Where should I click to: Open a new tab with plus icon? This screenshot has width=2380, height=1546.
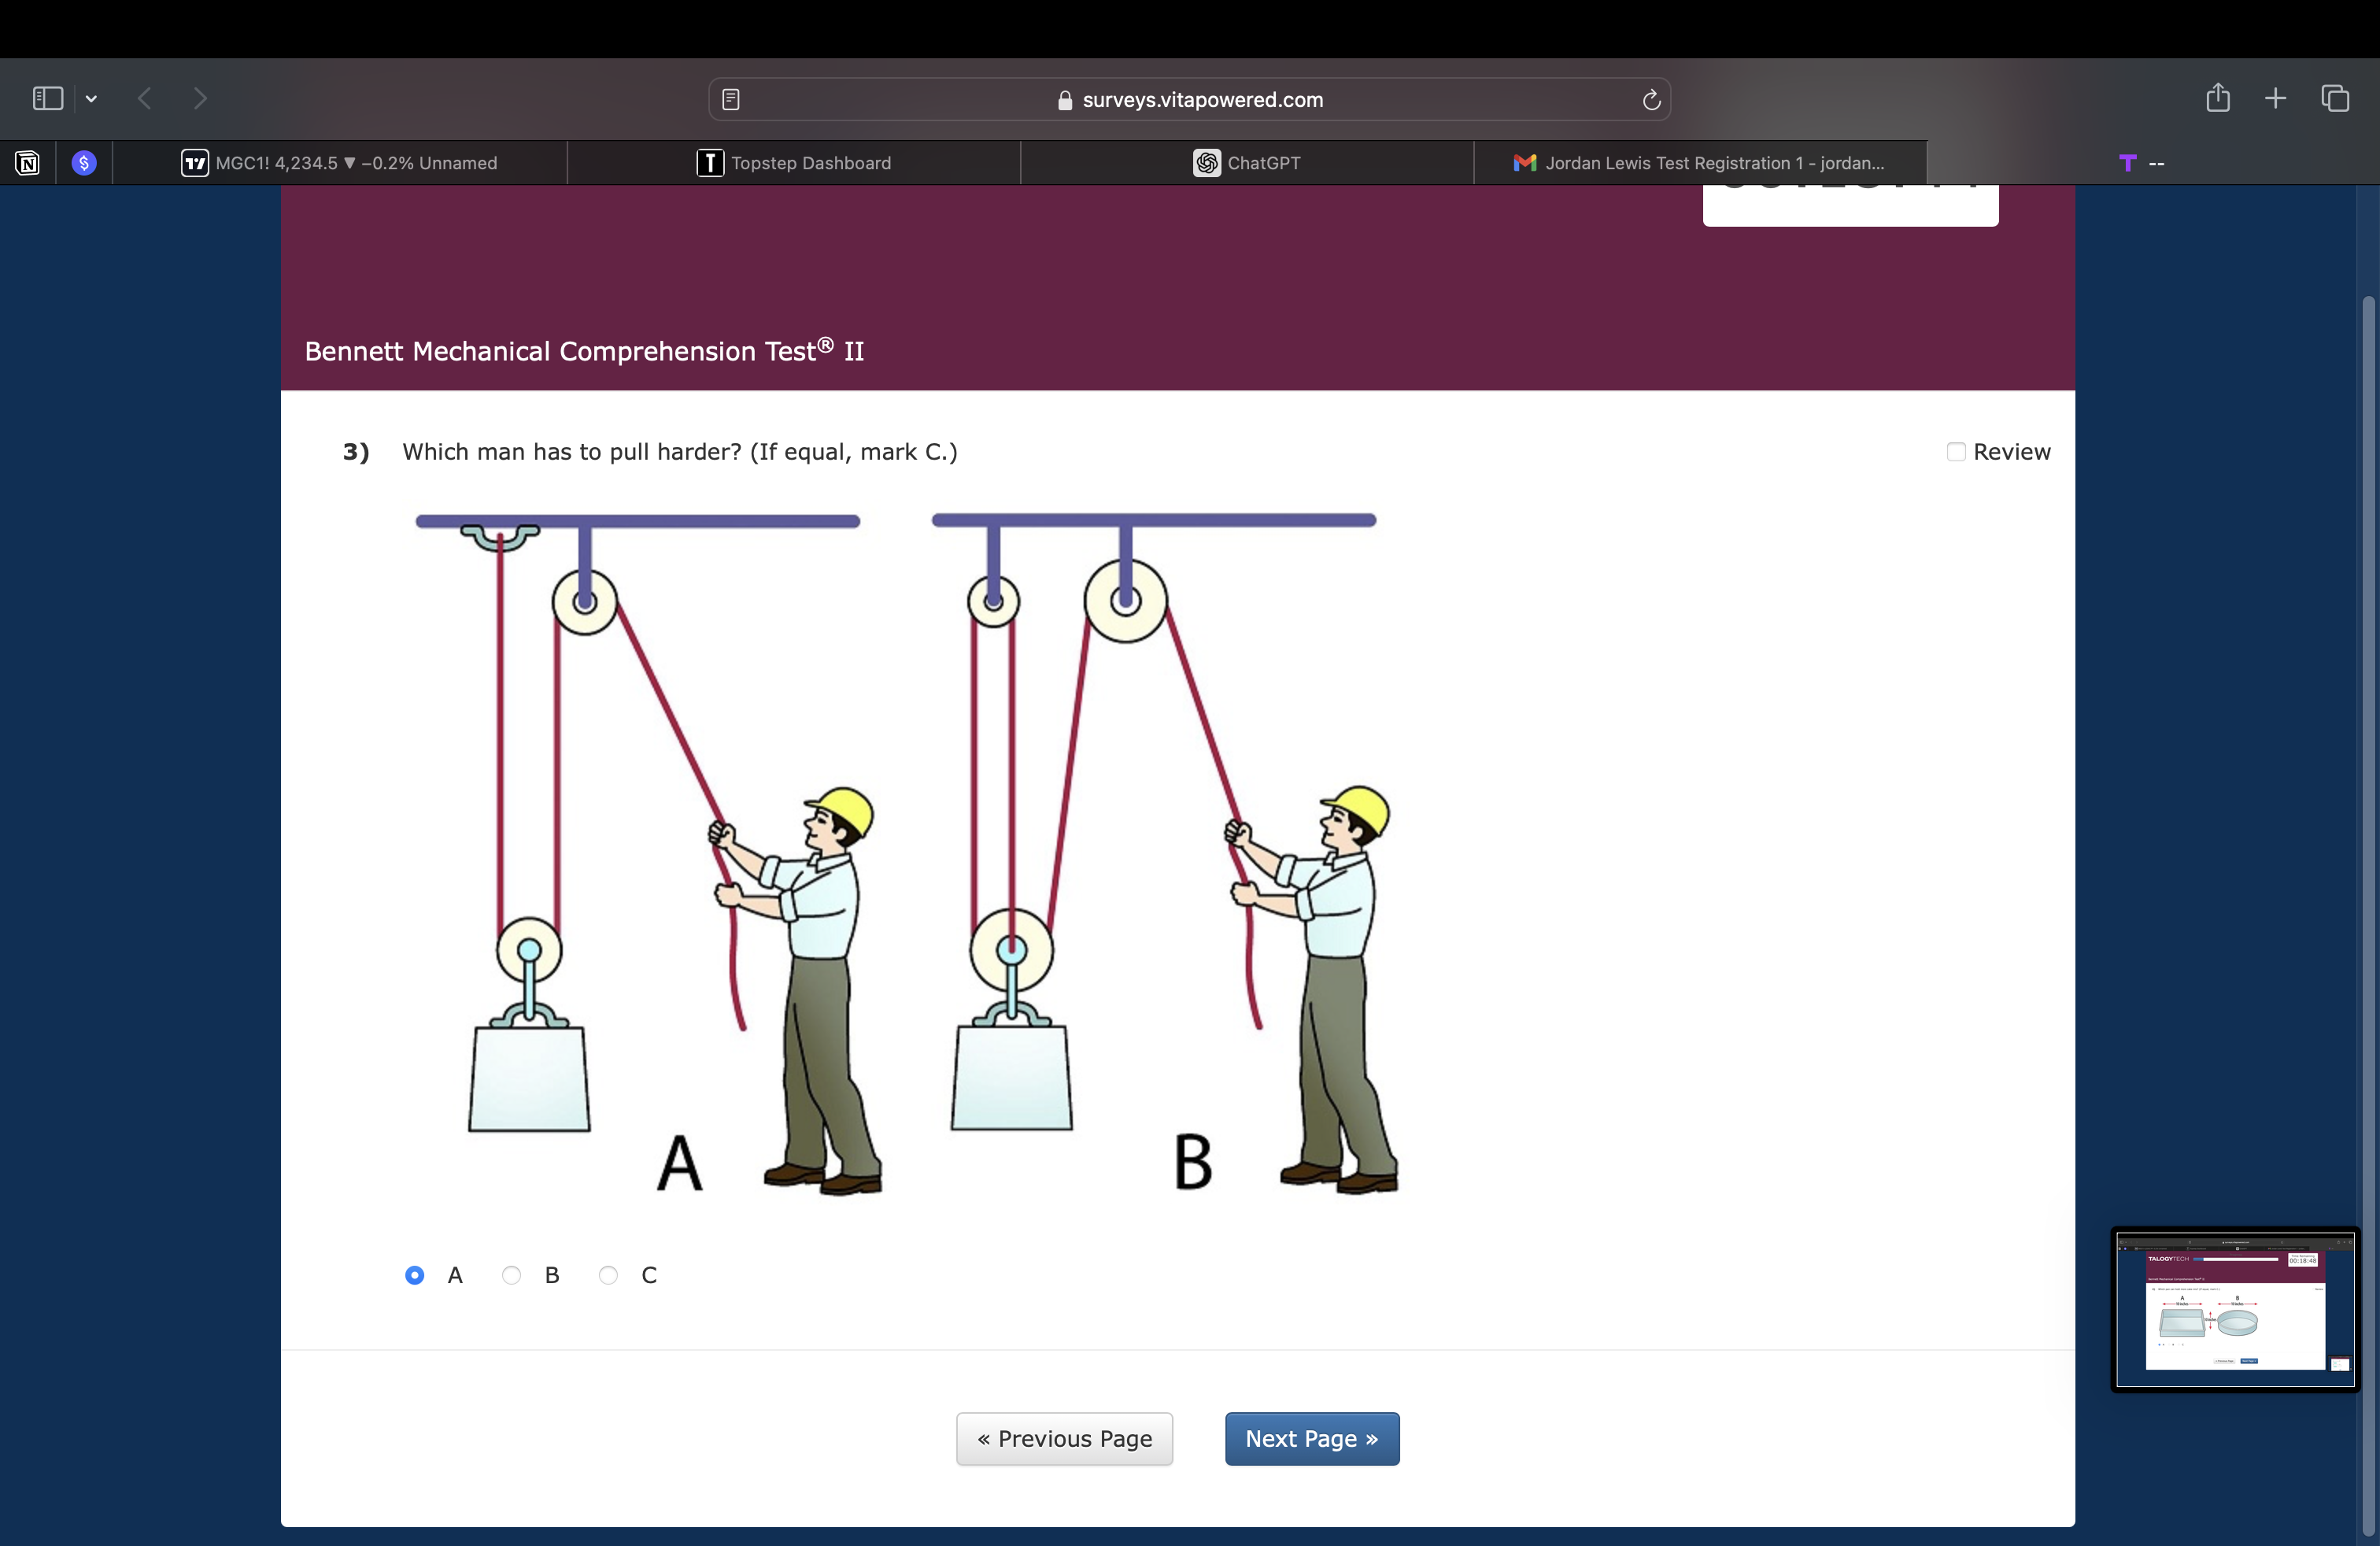2275,98
